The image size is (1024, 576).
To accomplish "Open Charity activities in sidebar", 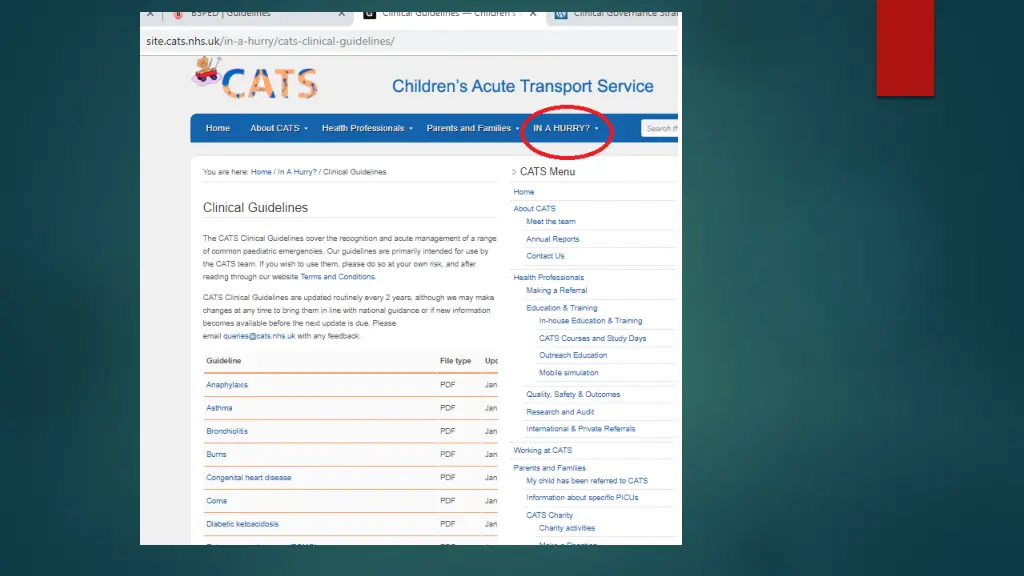I will pyautogui.click(x=566, y=528).
